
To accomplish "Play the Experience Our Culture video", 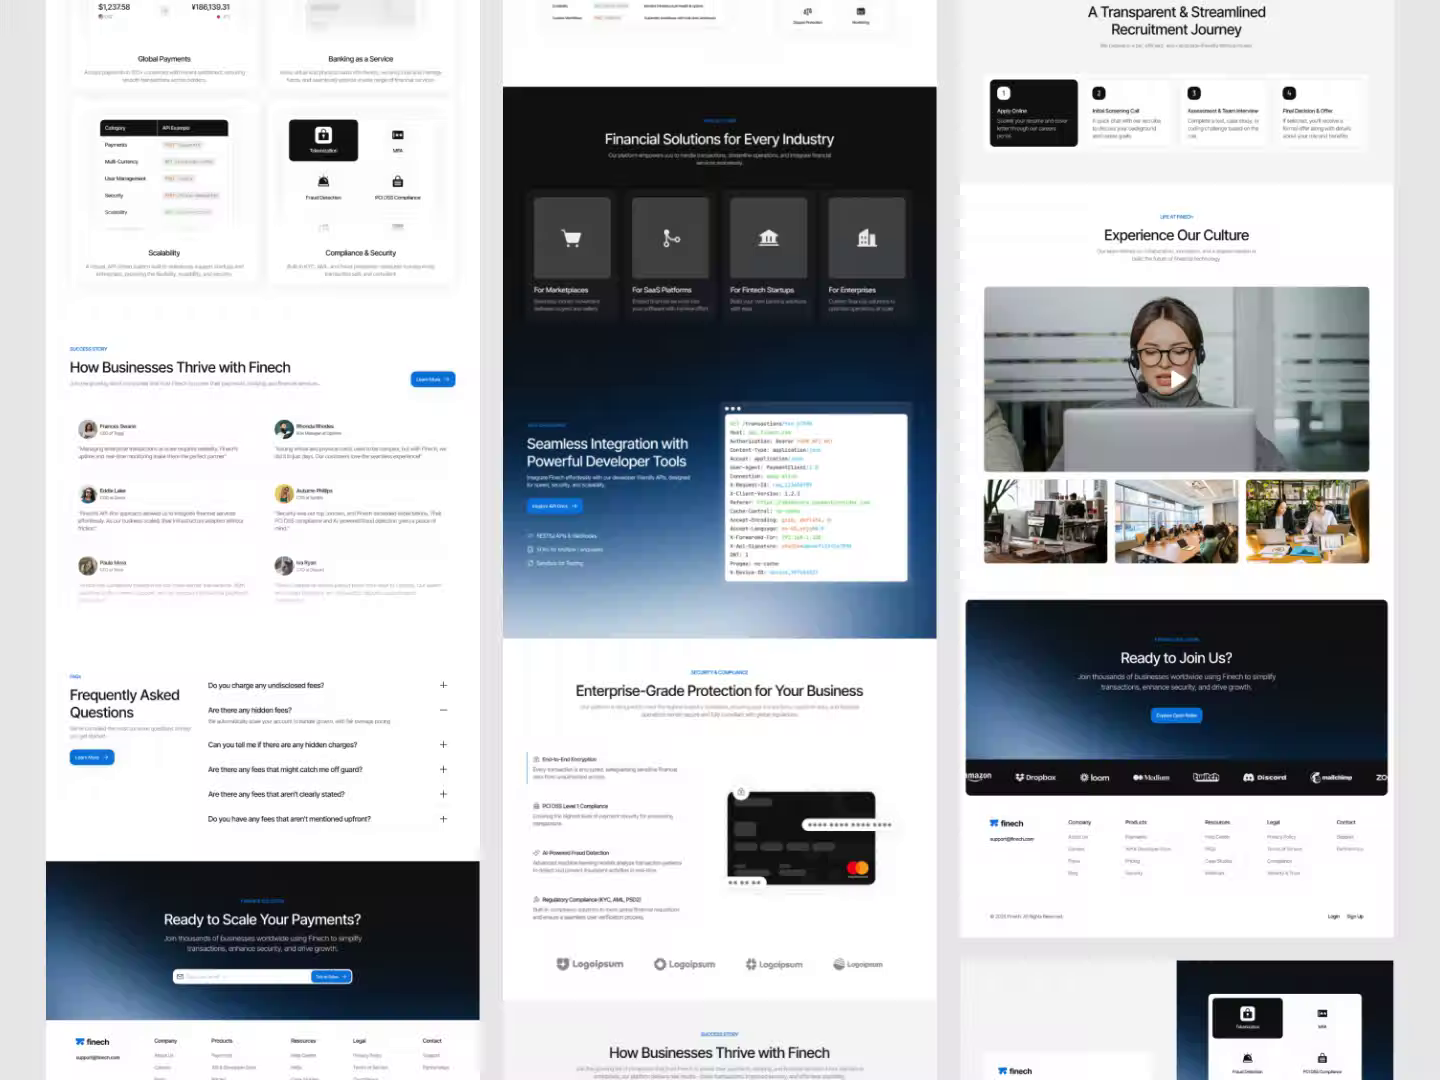I will [1176, 380].
